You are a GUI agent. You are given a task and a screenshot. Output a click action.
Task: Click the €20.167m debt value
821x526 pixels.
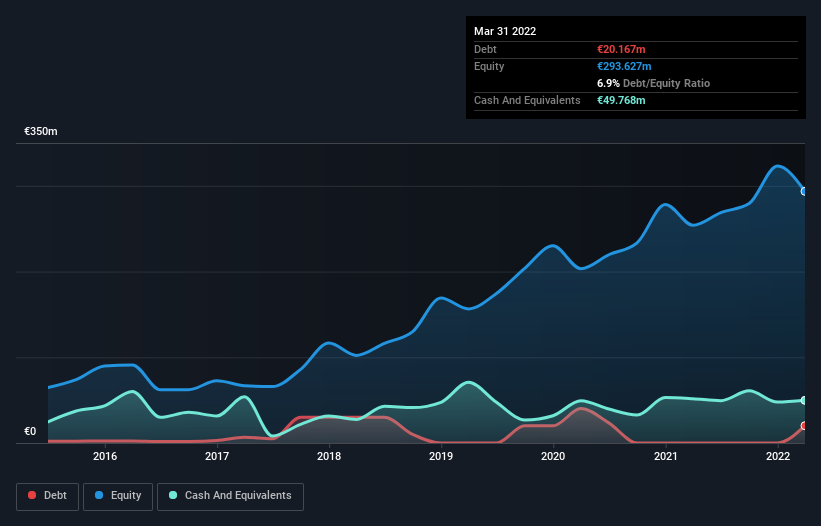point(621,49)
